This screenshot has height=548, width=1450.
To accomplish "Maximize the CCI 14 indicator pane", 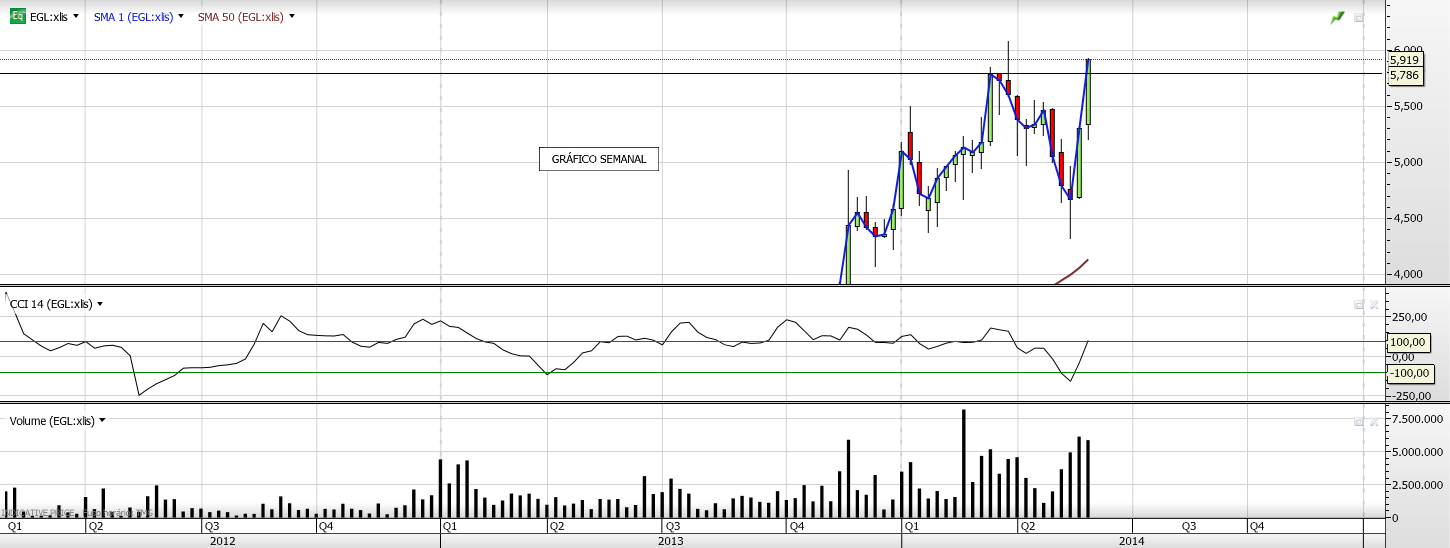I will [x=1359, y=304].
